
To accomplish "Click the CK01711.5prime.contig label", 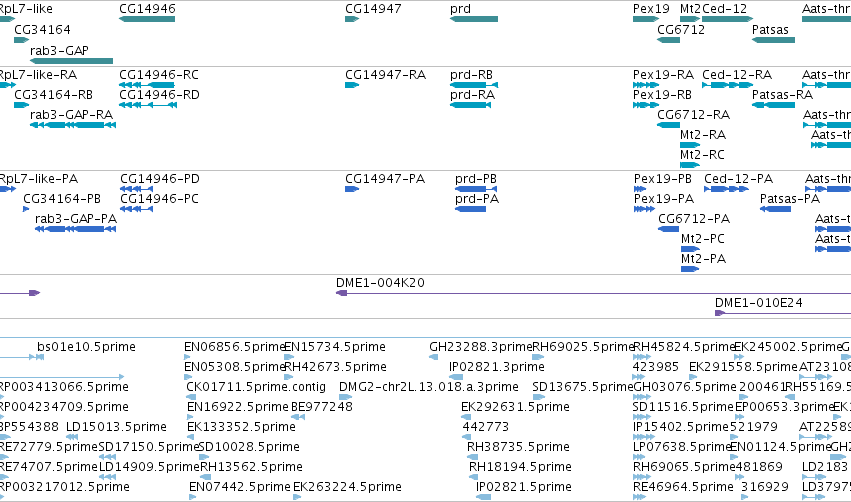I will point(256,386).
